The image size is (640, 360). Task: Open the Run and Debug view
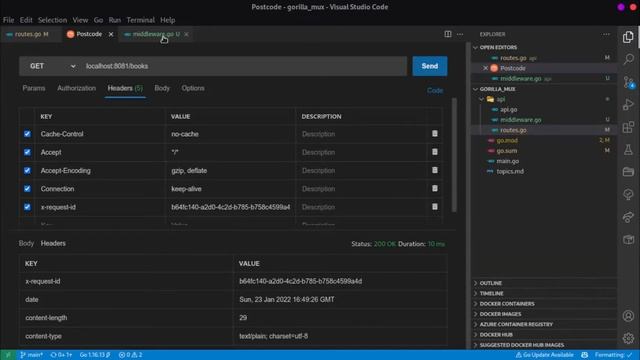[x=628, y=104]
